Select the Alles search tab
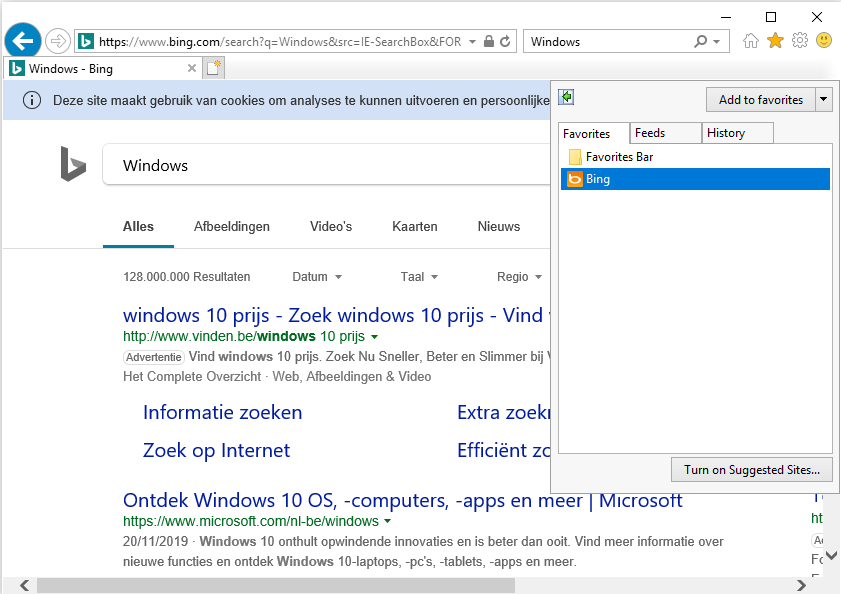 point(138,226)
